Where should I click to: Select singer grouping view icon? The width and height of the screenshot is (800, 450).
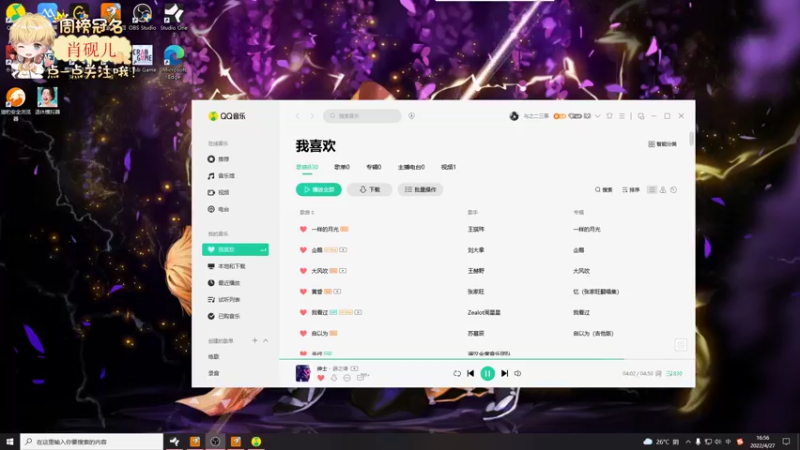pos(663,190)
